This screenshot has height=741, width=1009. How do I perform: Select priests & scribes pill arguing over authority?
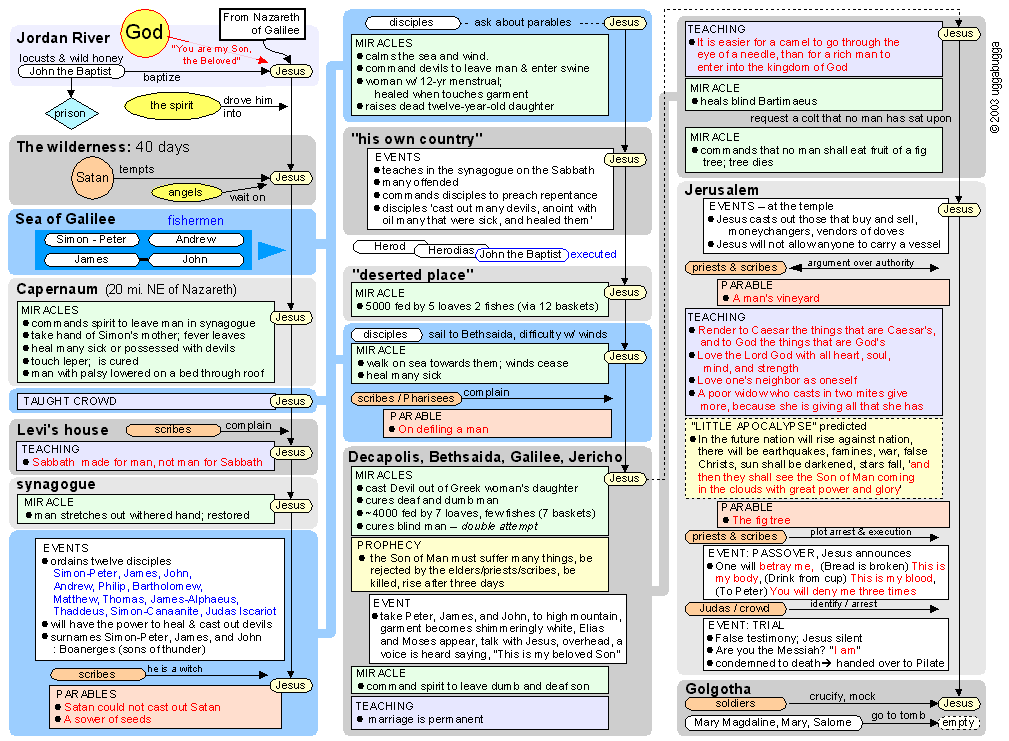pyautogui.click(x=735, y=268)
